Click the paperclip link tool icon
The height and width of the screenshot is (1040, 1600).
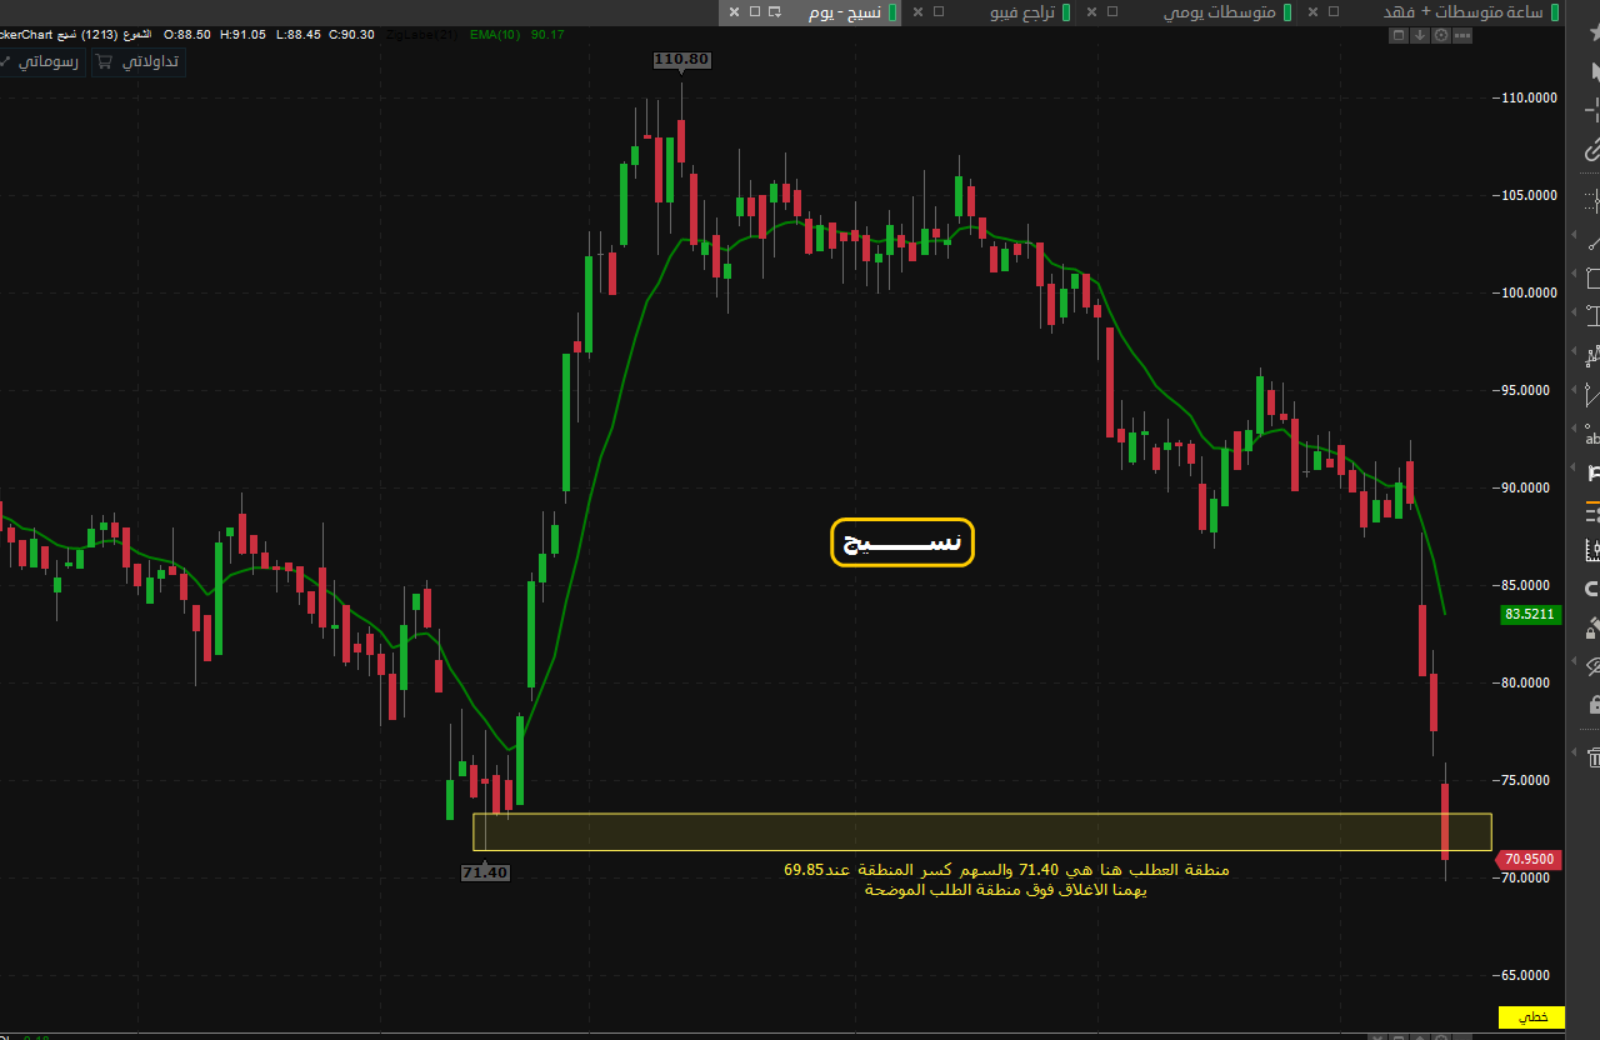click(1593, 151)
